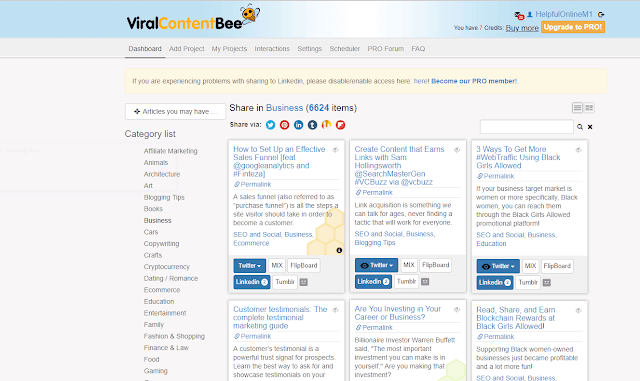Open Are You Investing article title
Image resolution: width=640 pixels, height=381 pixels.
click(x=398, y=313)
